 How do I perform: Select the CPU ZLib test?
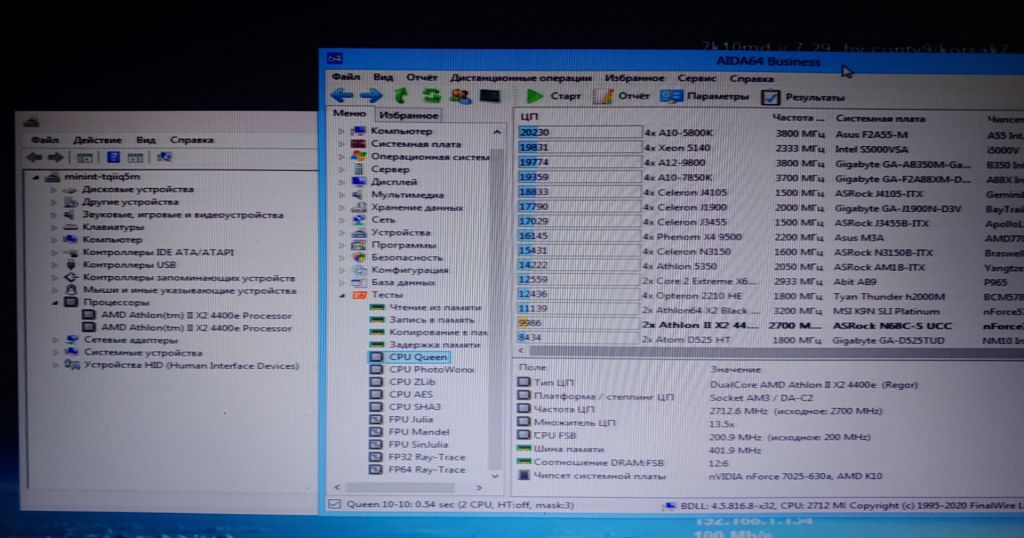click(x=412, y=382)
